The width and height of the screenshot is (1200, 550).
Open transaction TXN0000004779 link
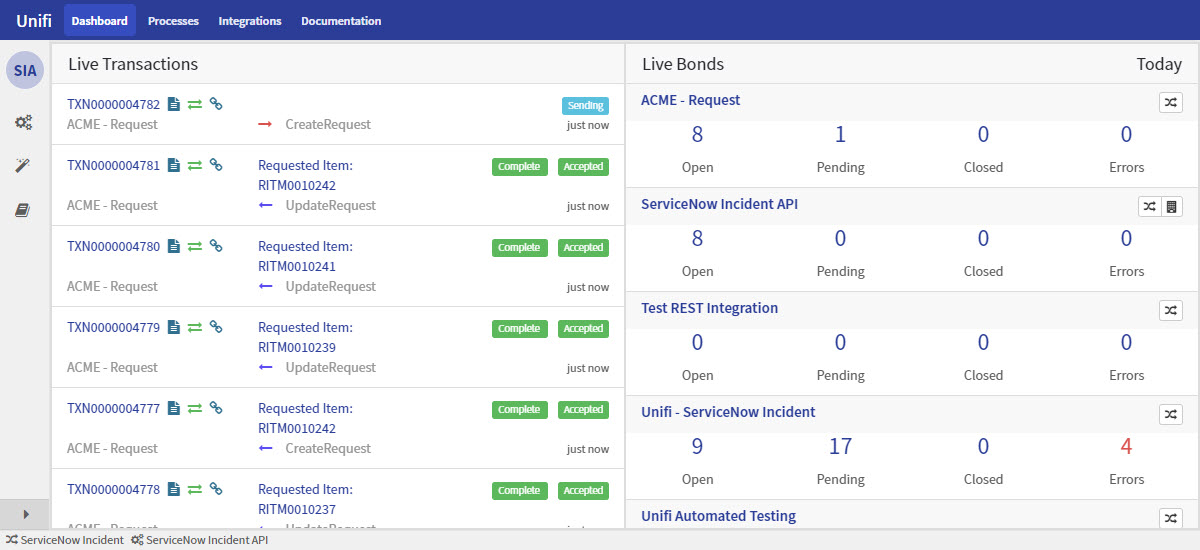pos(113,328)
